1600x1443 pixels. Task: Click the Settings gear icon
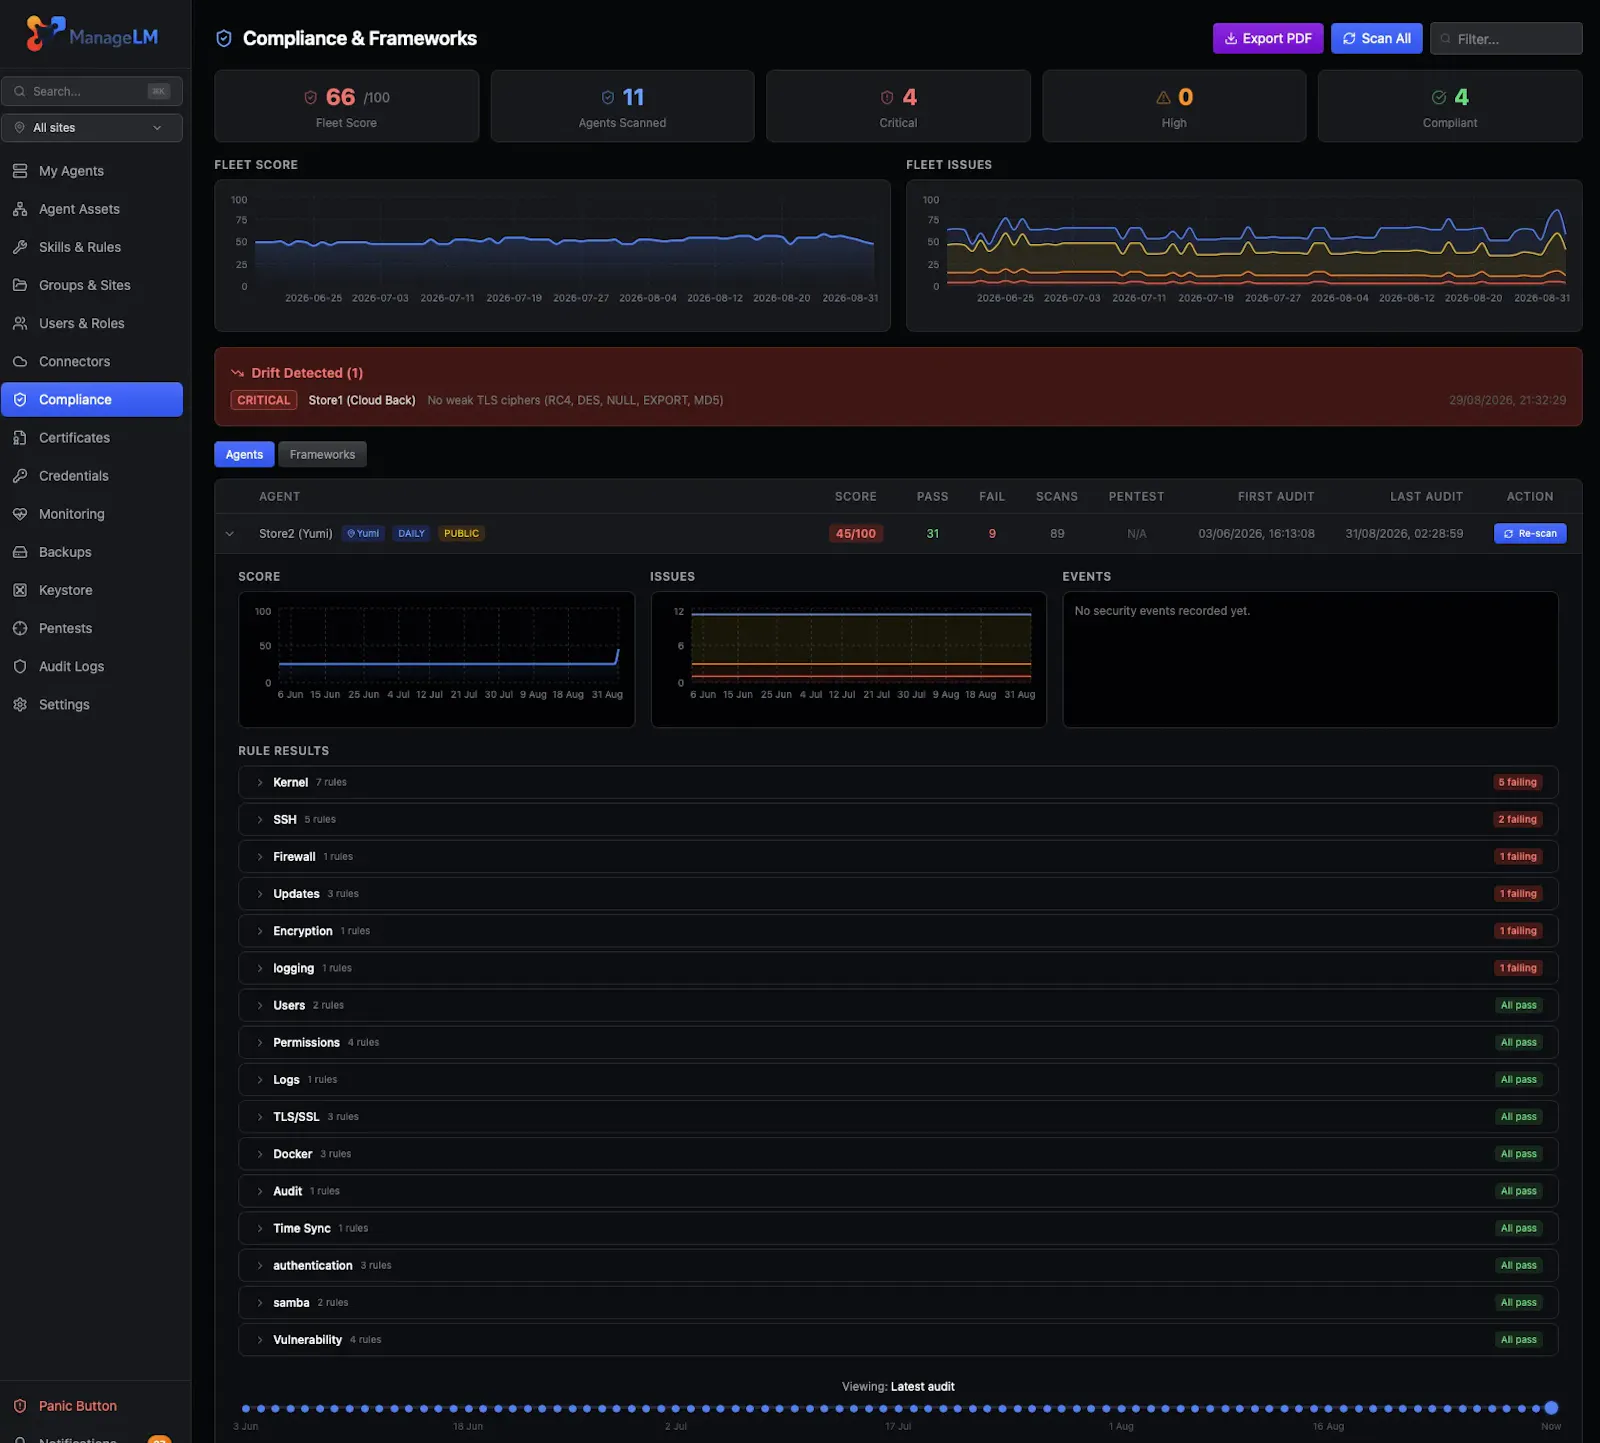coord(20,704)
